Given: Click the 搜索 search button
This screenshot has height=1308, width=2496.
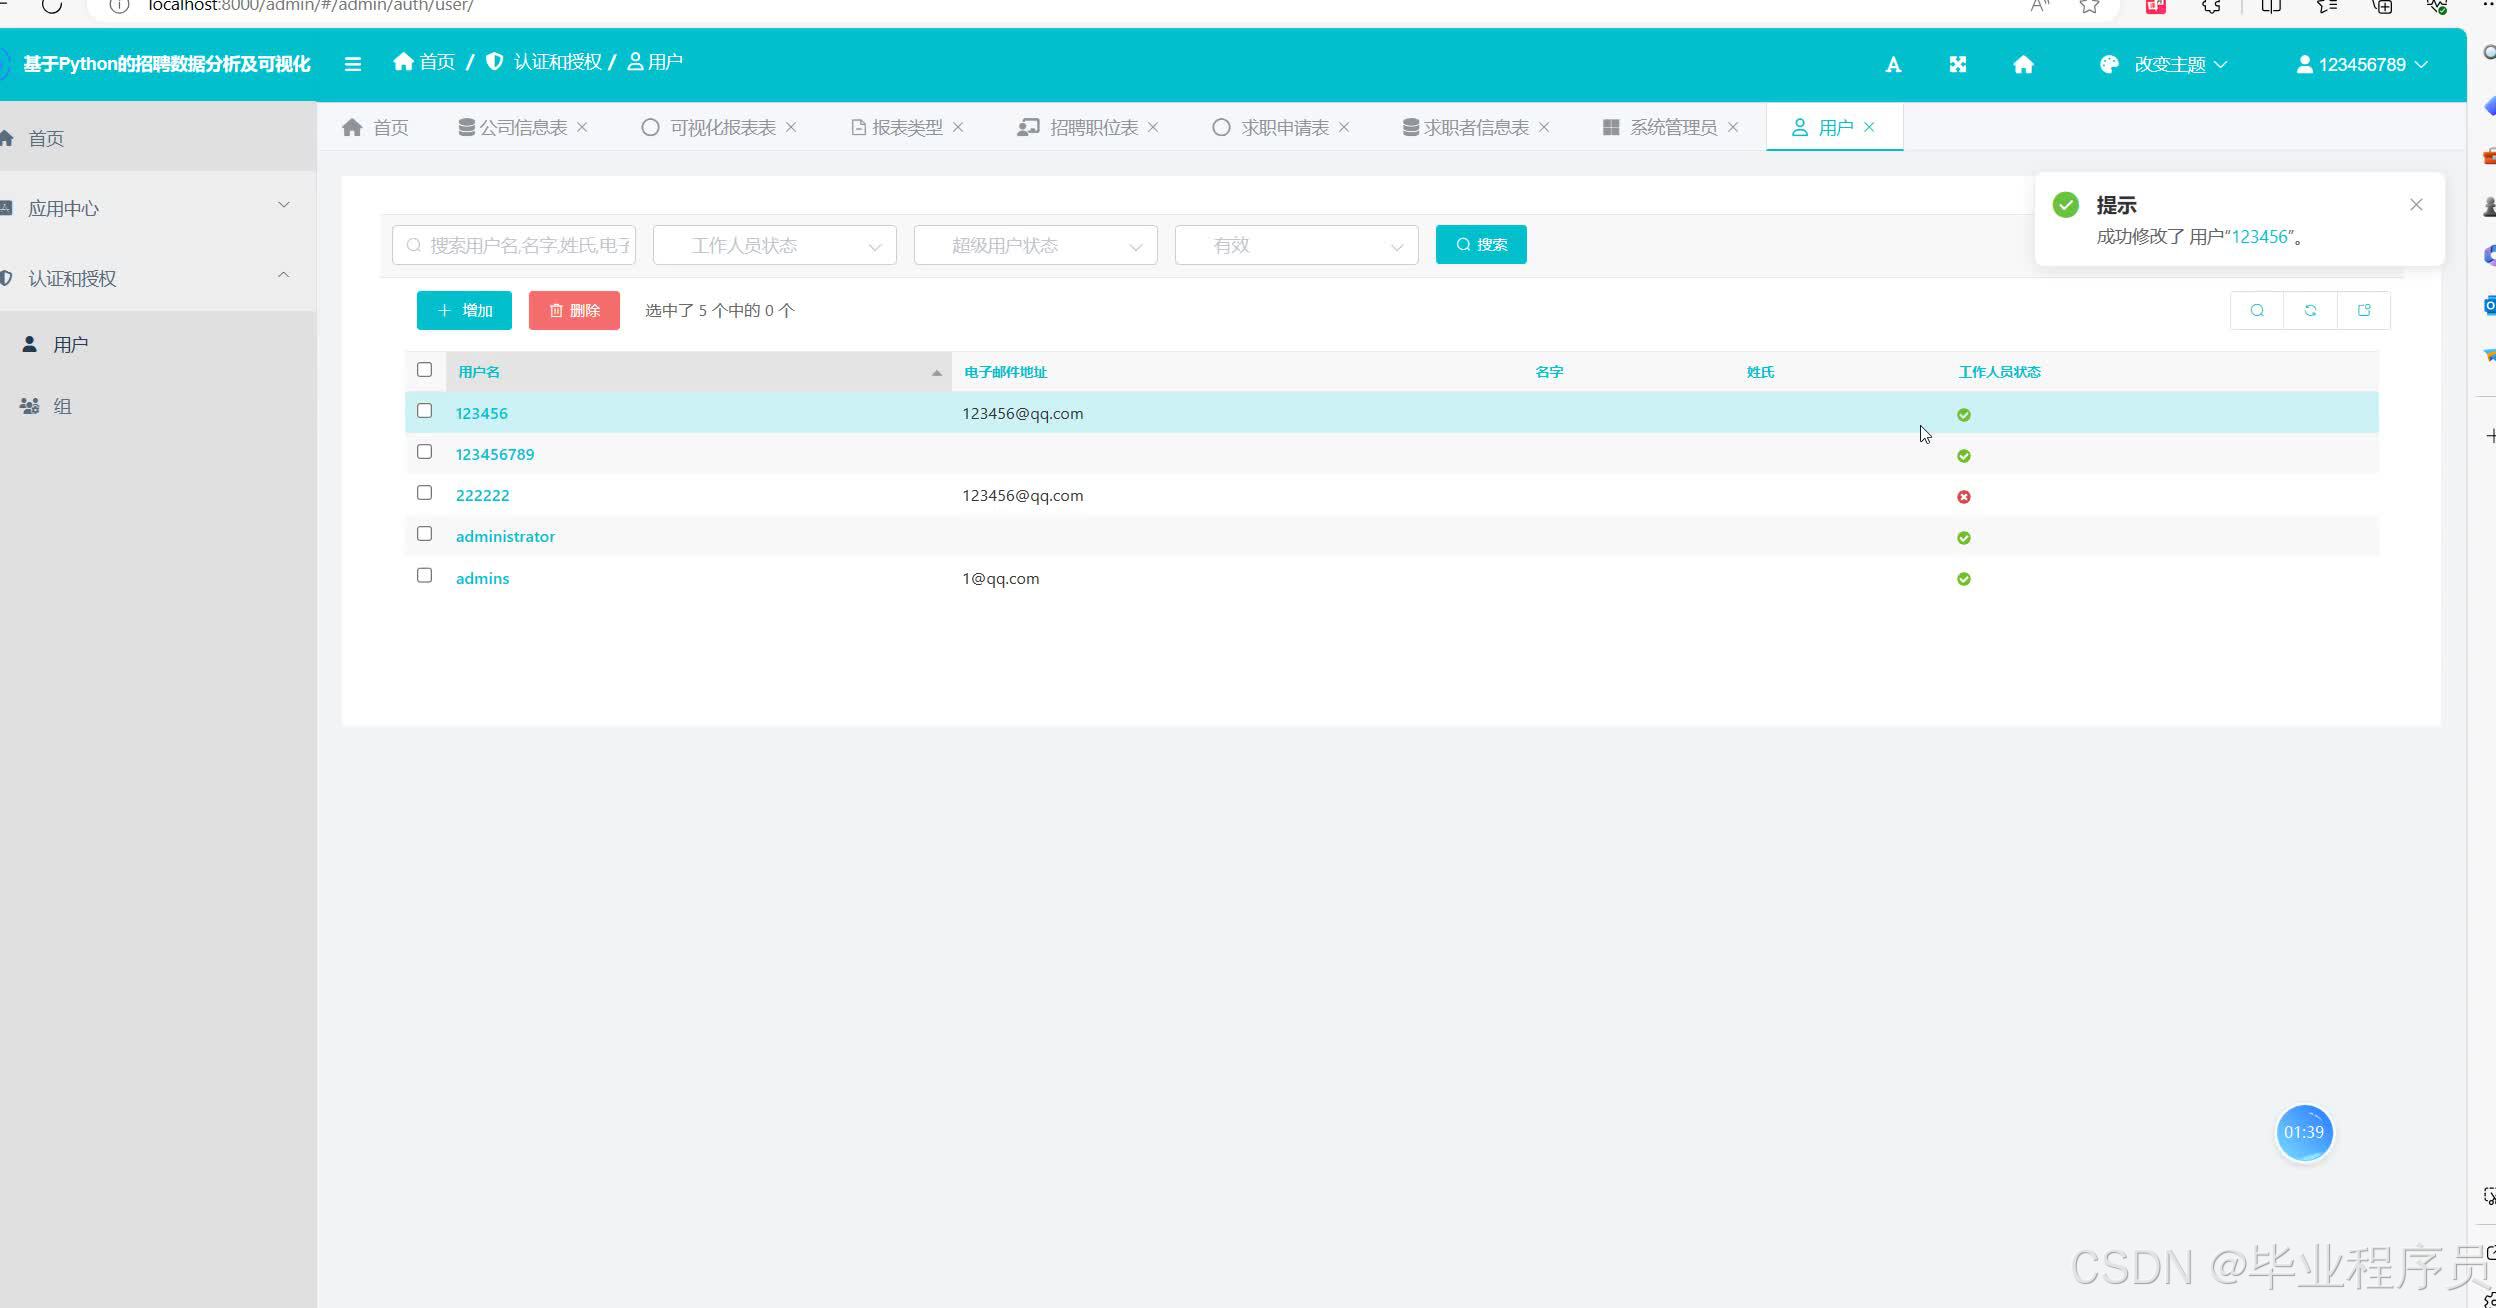Looking at the screenshot, I should tap(1481, 245).
